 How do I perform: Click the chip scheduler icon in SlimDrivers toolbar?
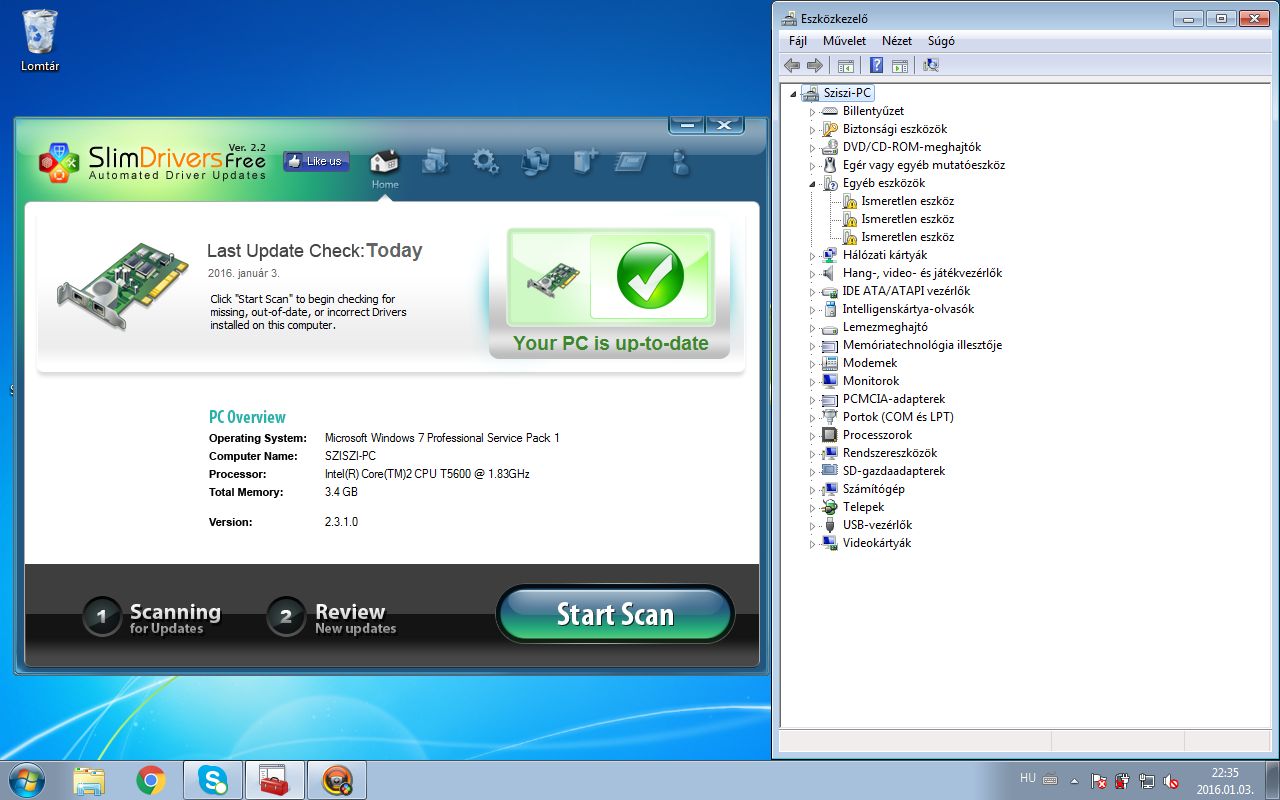632,161
